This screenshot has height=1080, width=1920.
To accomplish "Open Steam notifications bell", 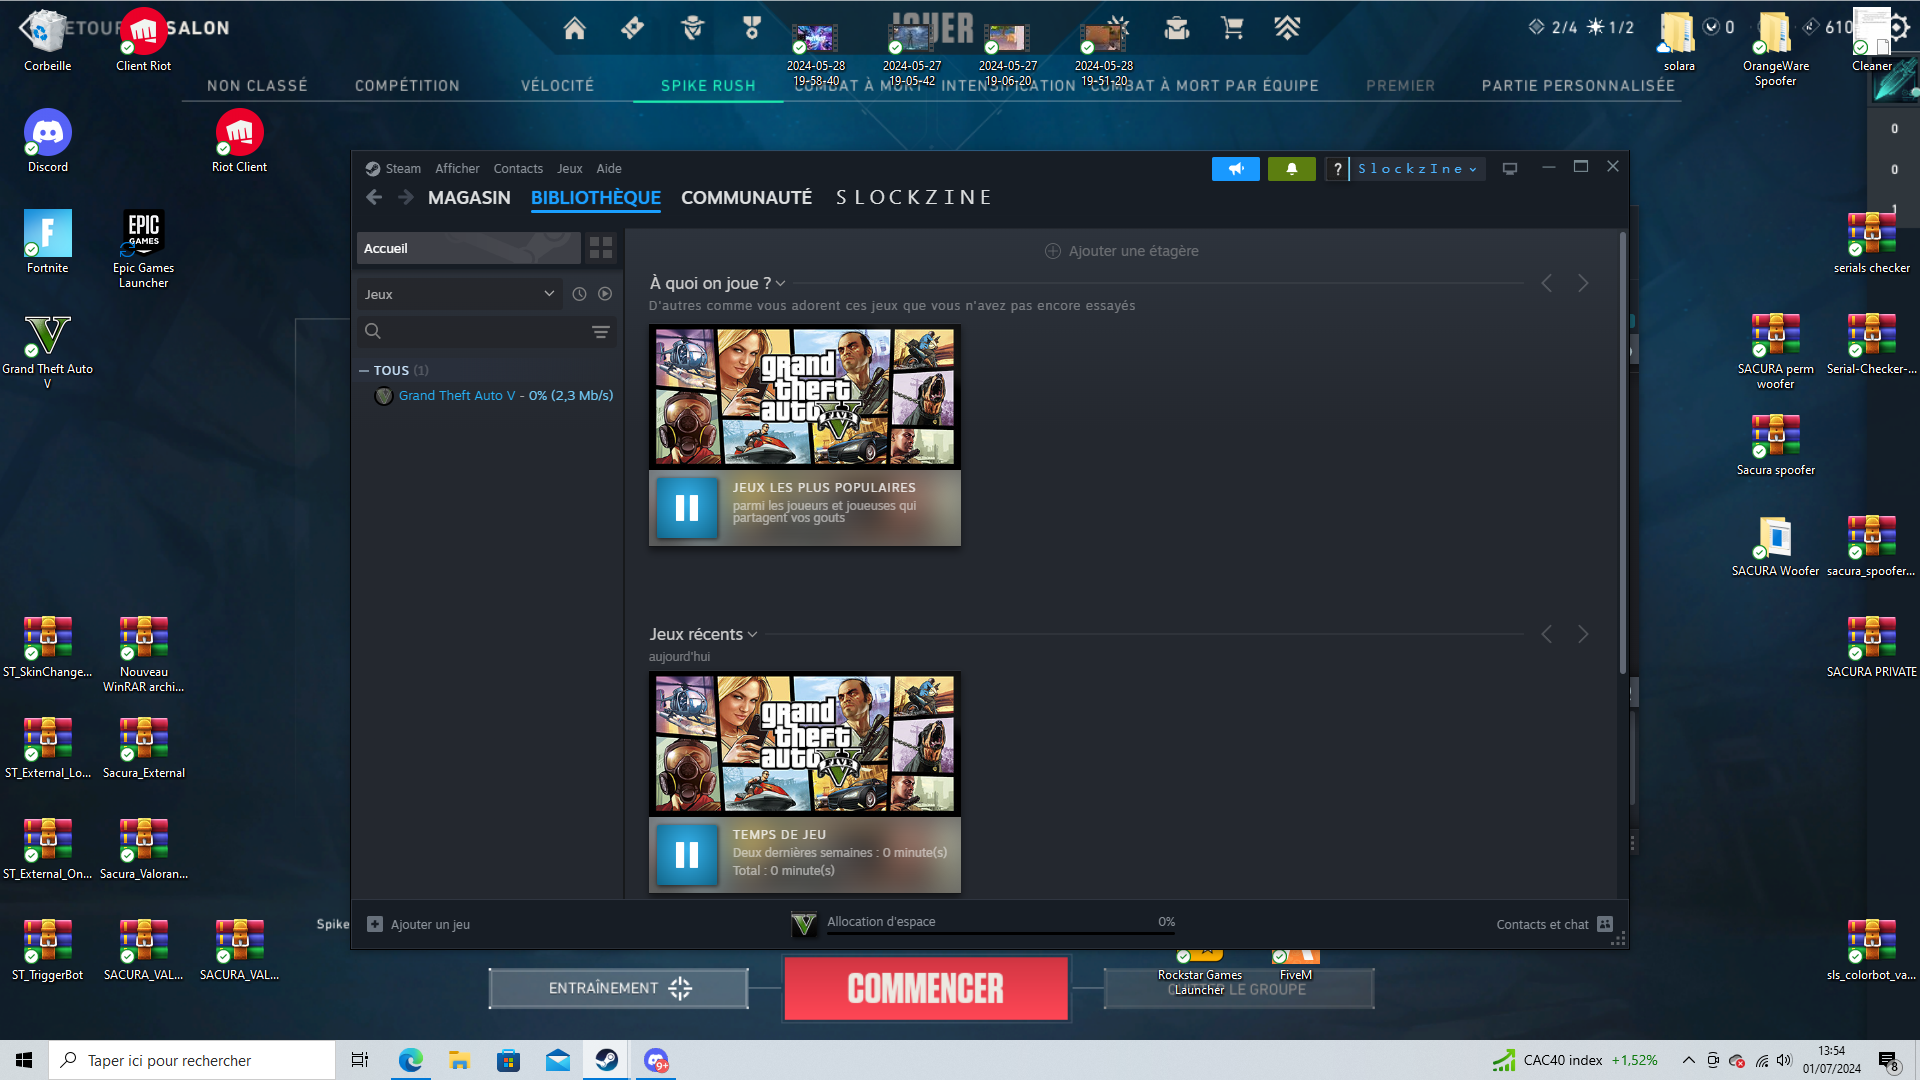I will [x=1292, y=169].
